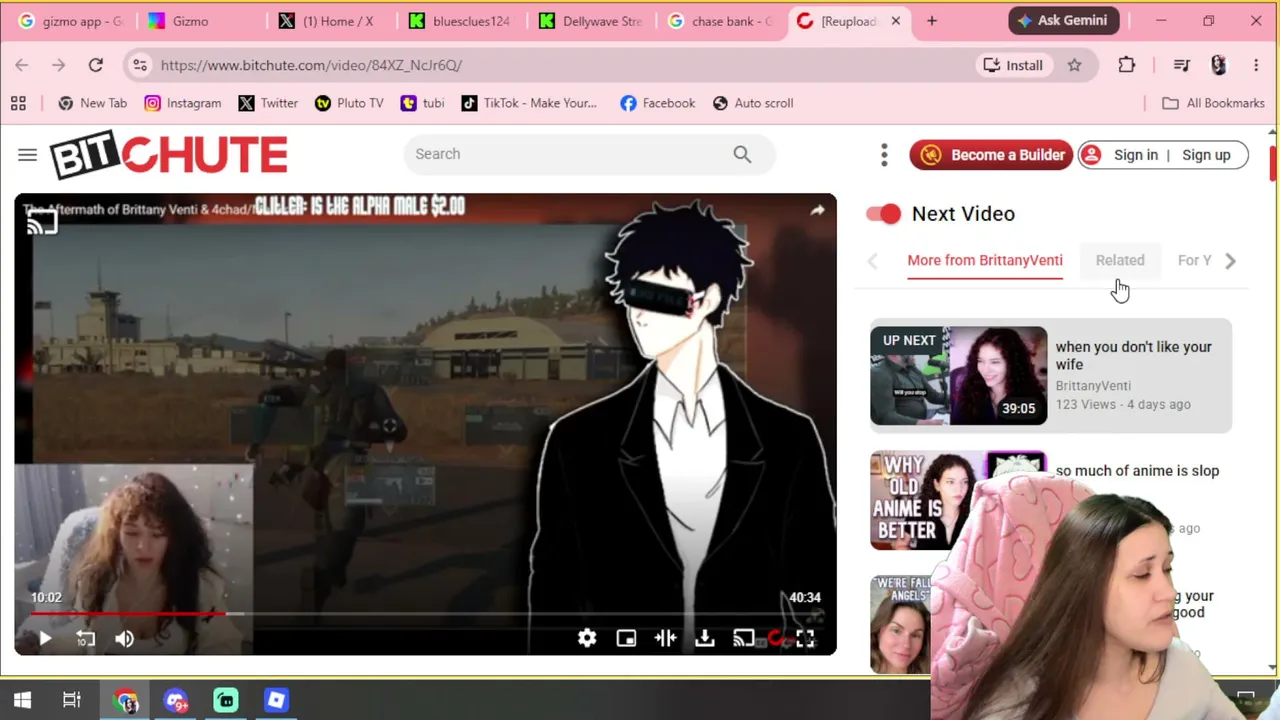This screenshot has height=720, width=1280.
Task: Open the New Tab bookmark
Action: 93,103
